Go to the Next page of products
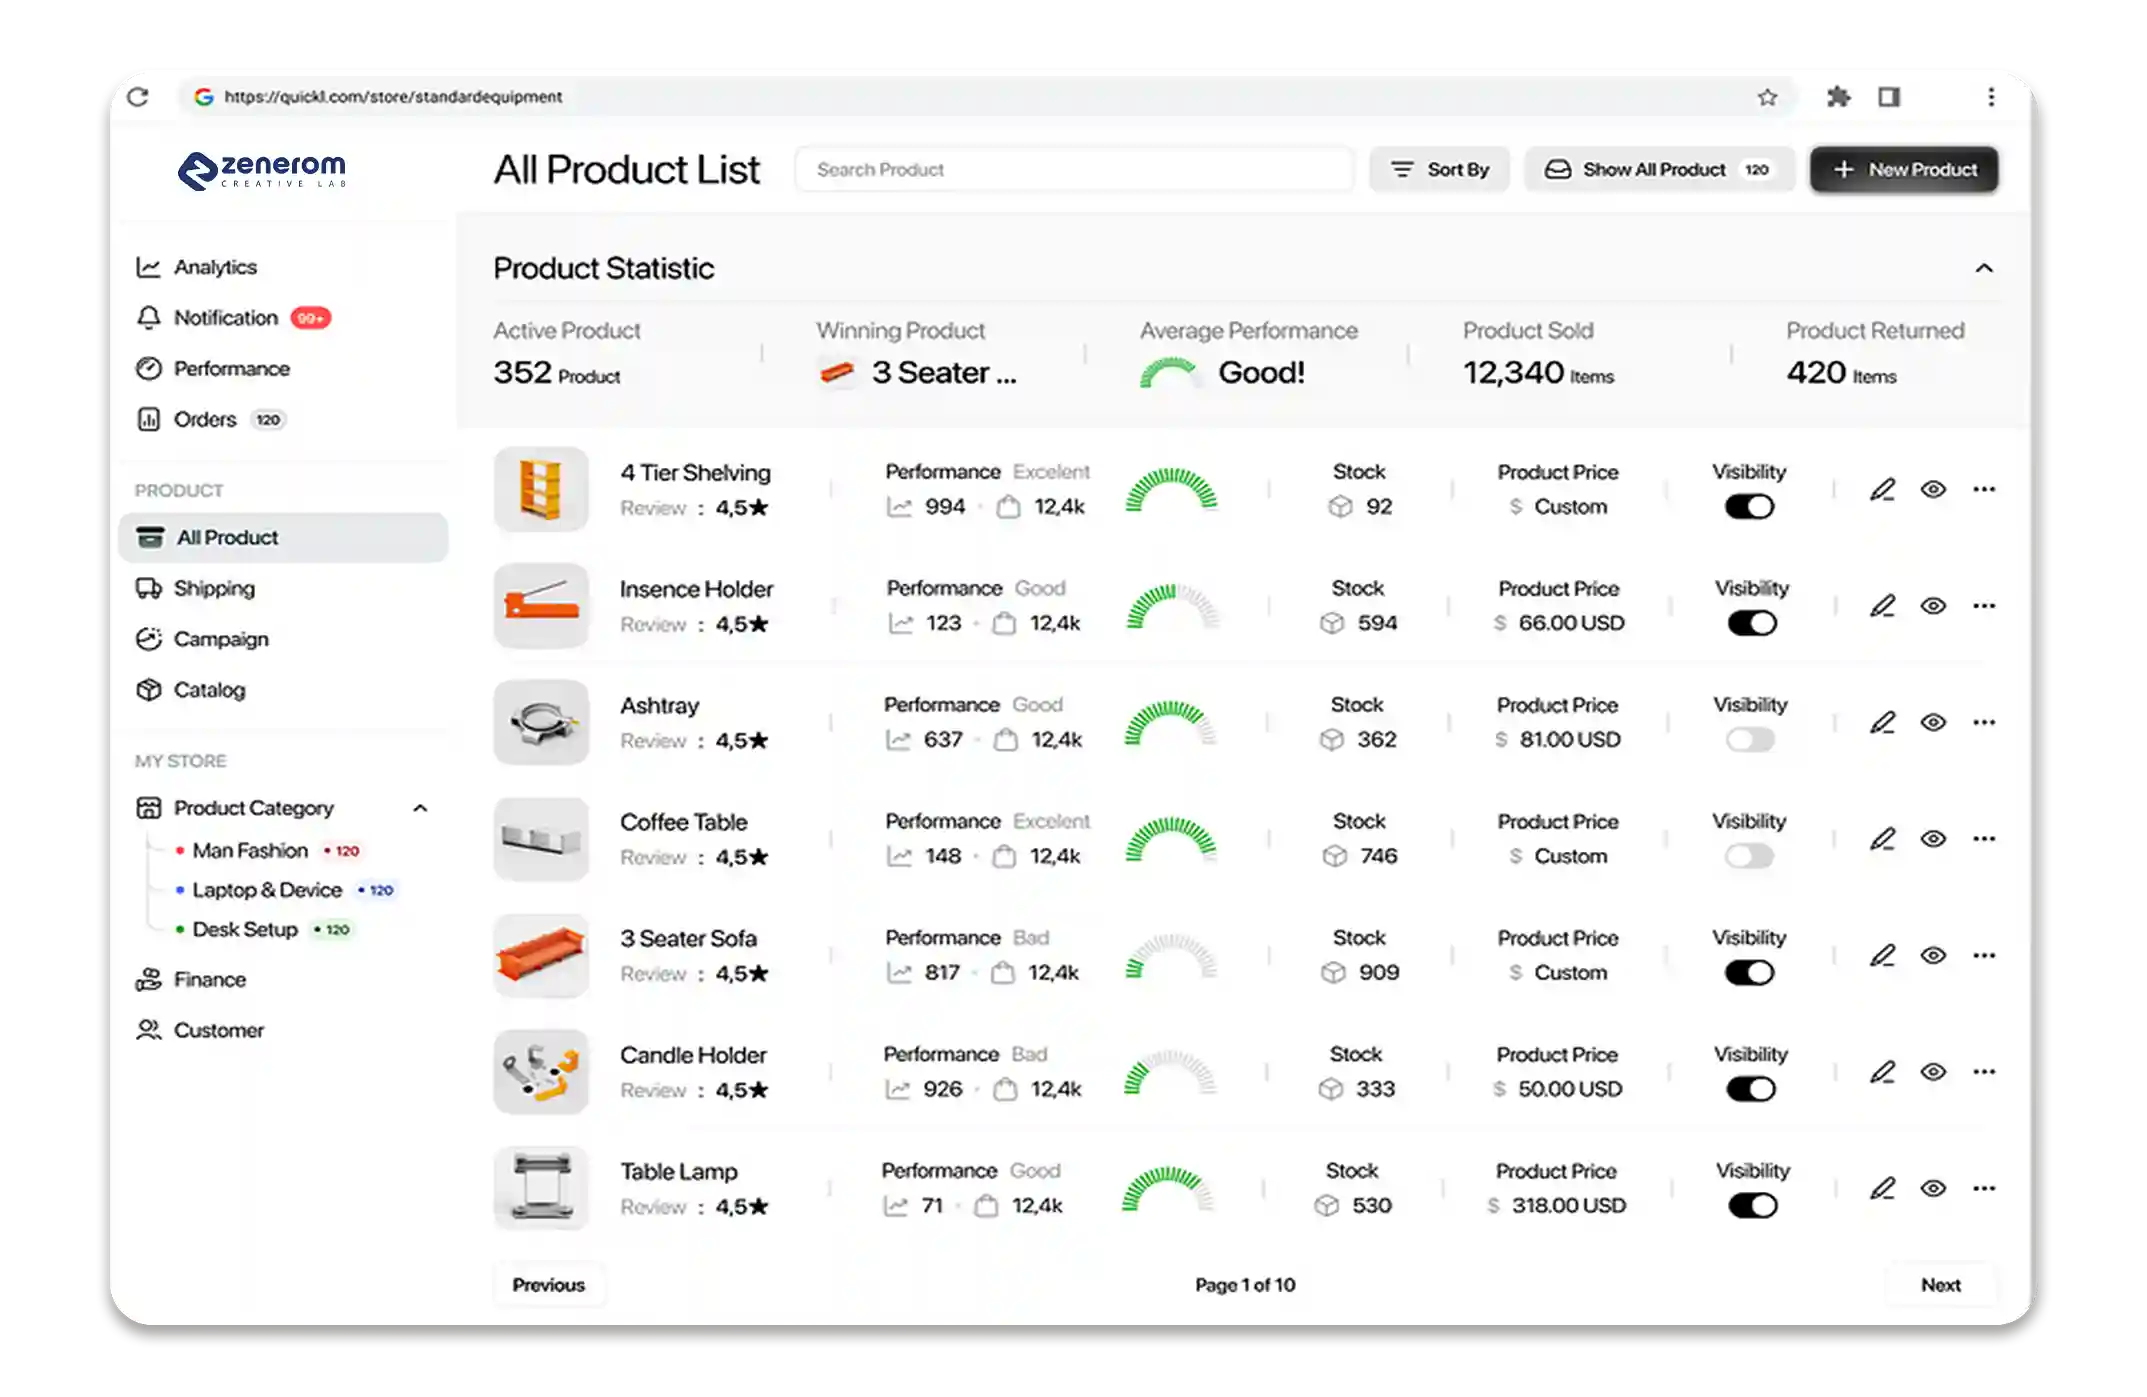 (1941, 1285)
